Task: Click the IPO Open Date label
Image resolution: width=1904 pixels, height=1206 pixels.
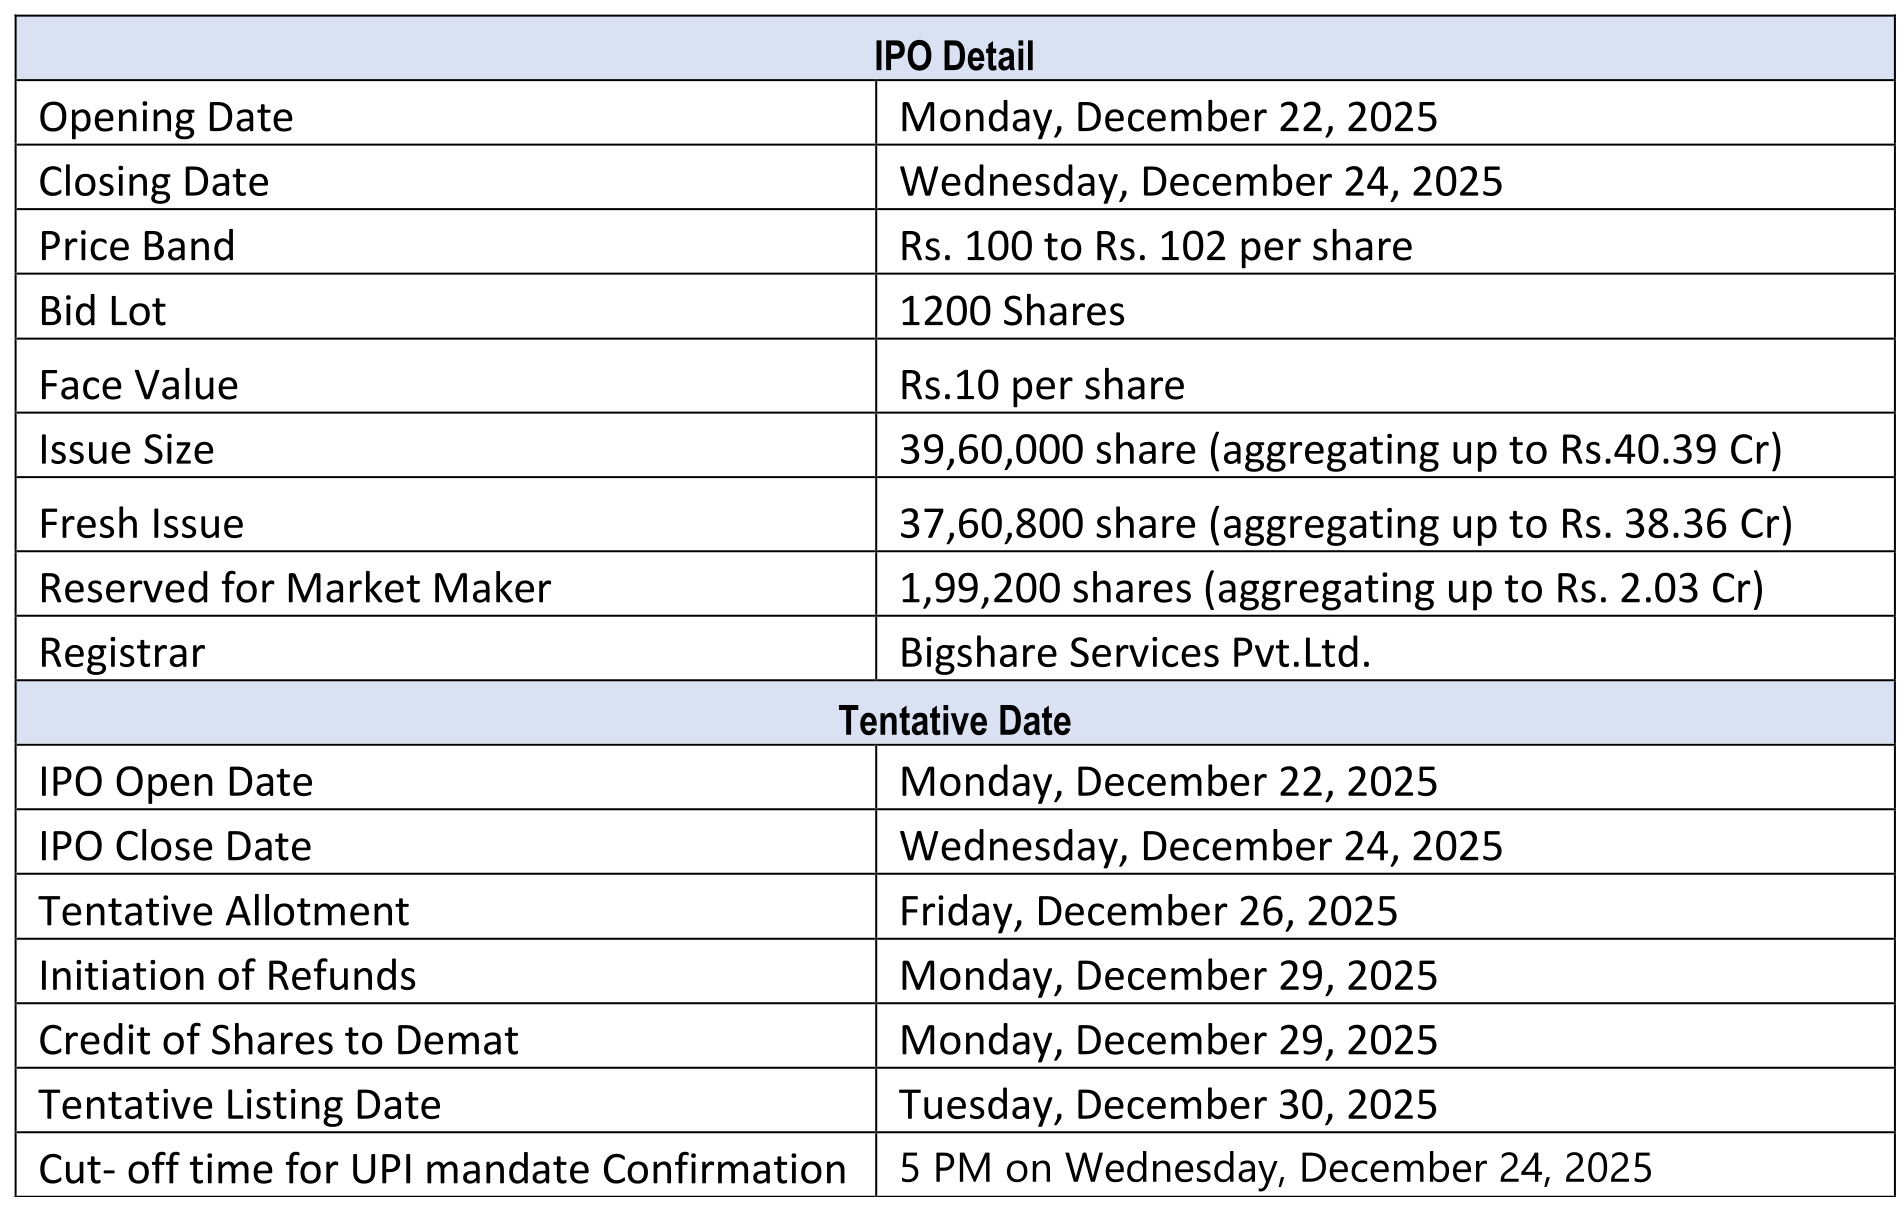Action: (x=176, y=782)
